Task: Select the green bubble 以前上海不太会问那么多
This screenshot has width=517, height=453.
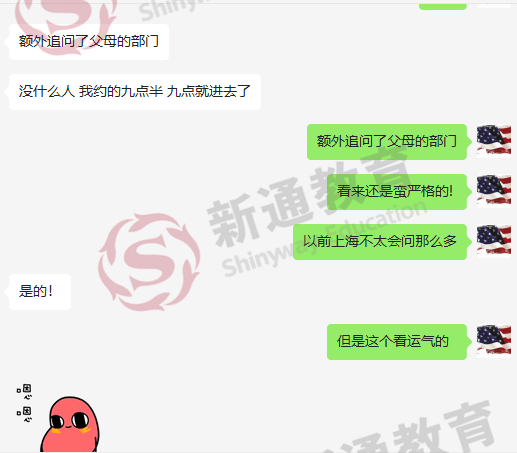Action: pyautogui.click(x=380, y=242)
